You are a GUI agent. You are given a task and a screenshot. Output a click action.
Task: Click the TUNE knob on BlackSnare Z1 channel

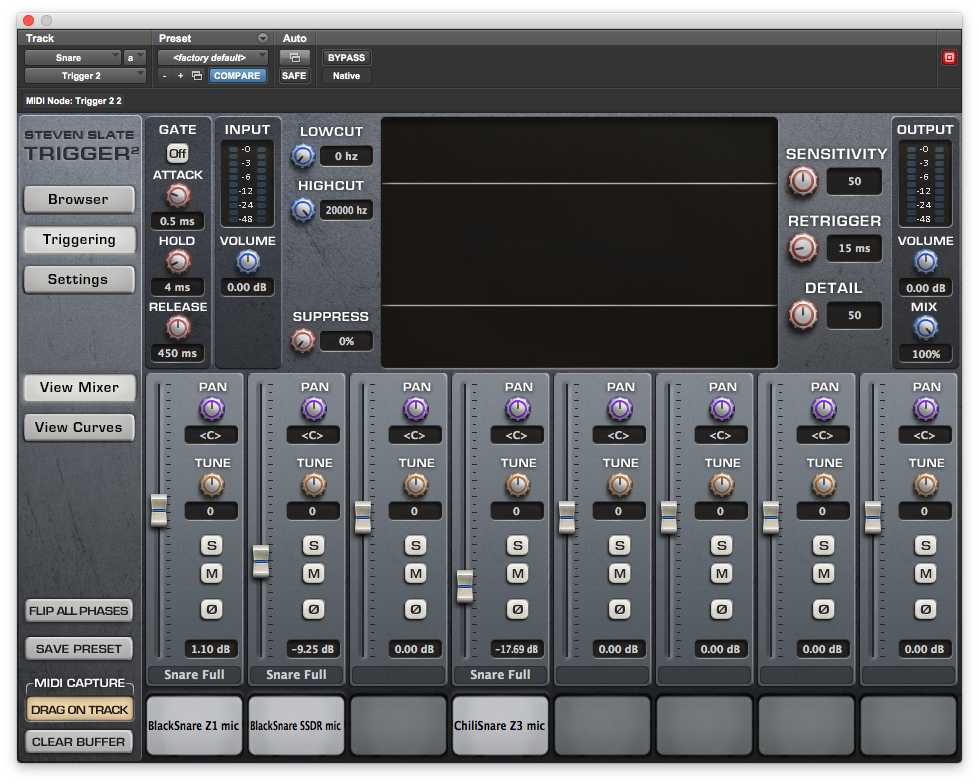(212, 485)
